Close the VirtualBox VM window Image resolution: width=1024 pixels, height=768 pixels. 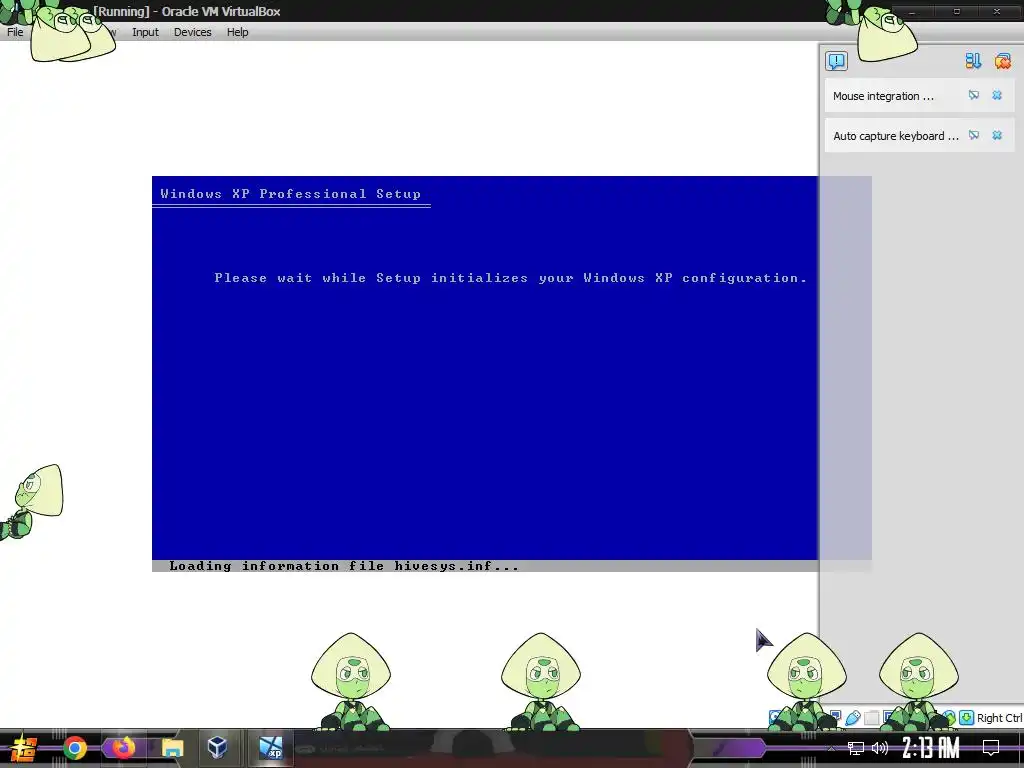point(997,12)
